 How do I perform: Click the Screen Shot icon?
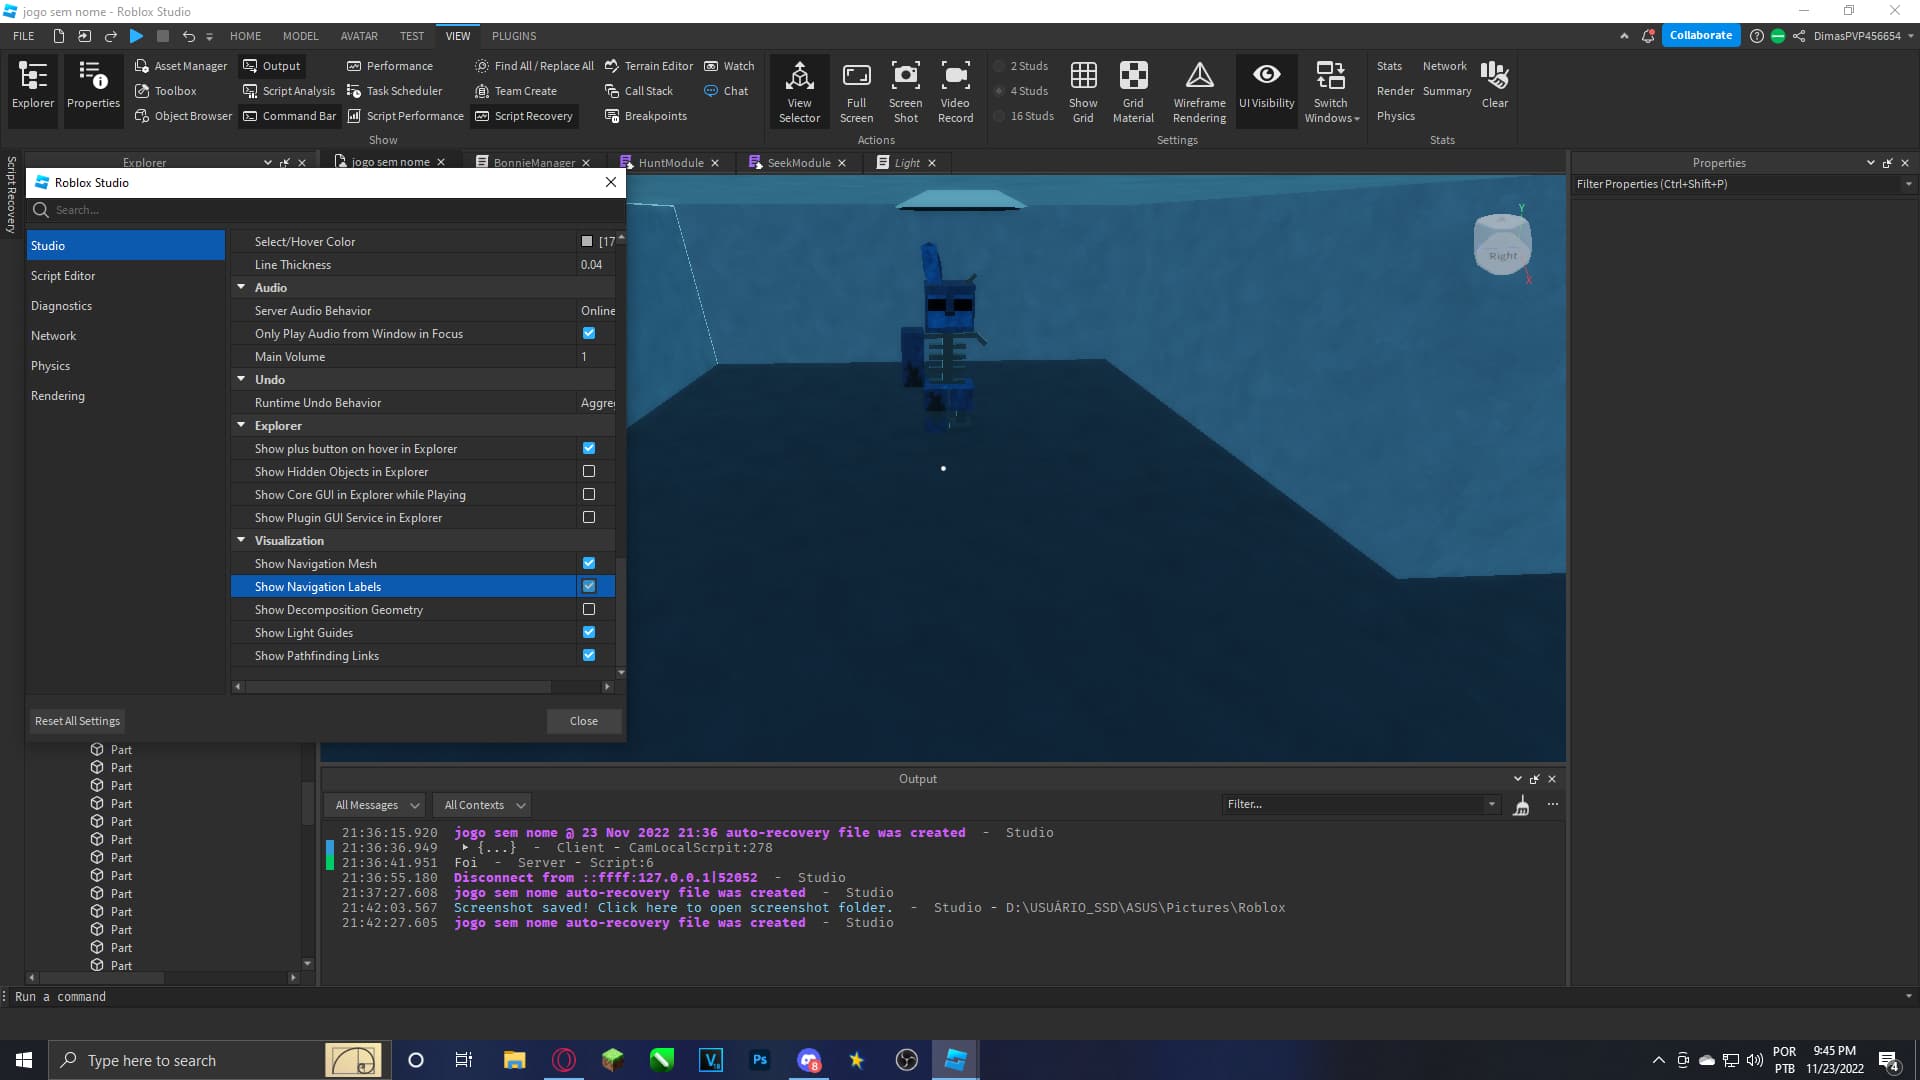click(905, 76)
